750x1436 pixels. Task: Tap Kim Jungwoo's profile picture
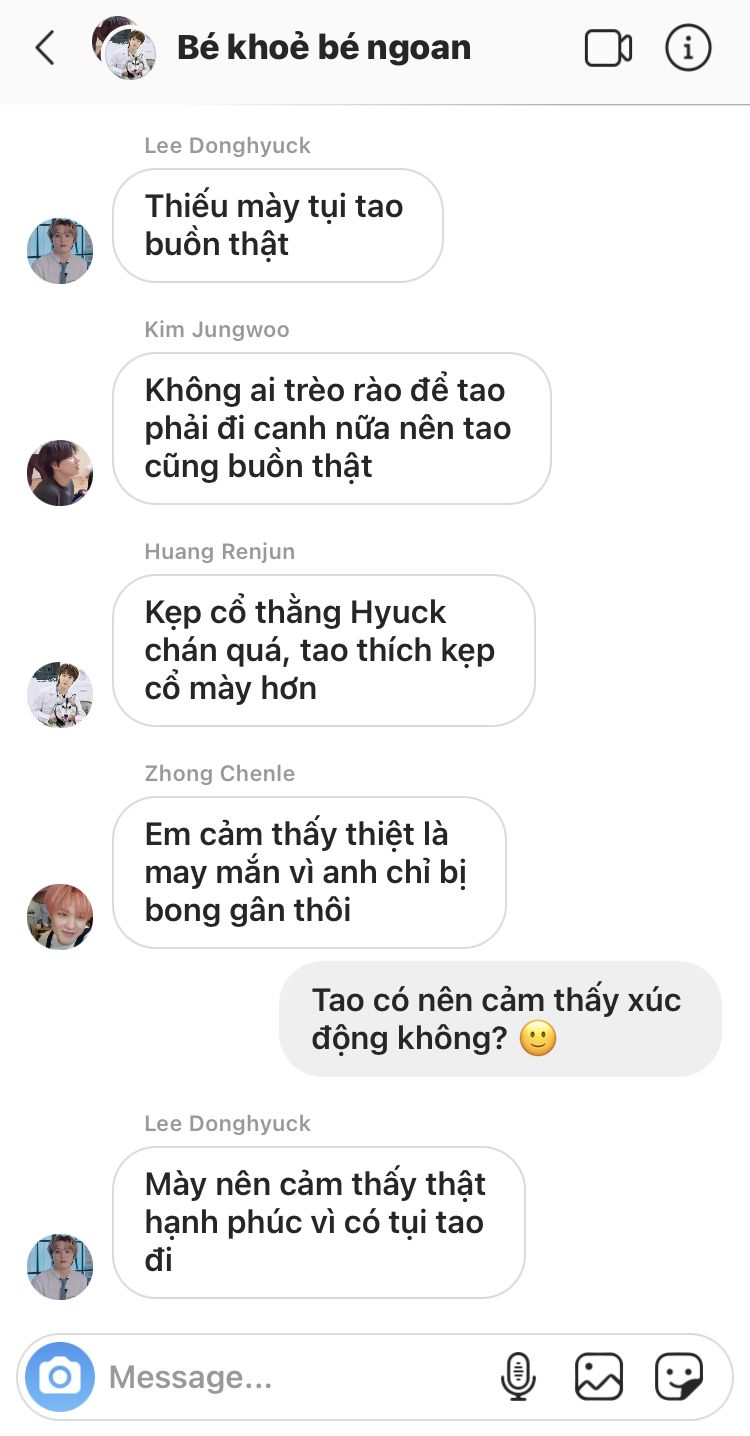(x=60, y=472)
